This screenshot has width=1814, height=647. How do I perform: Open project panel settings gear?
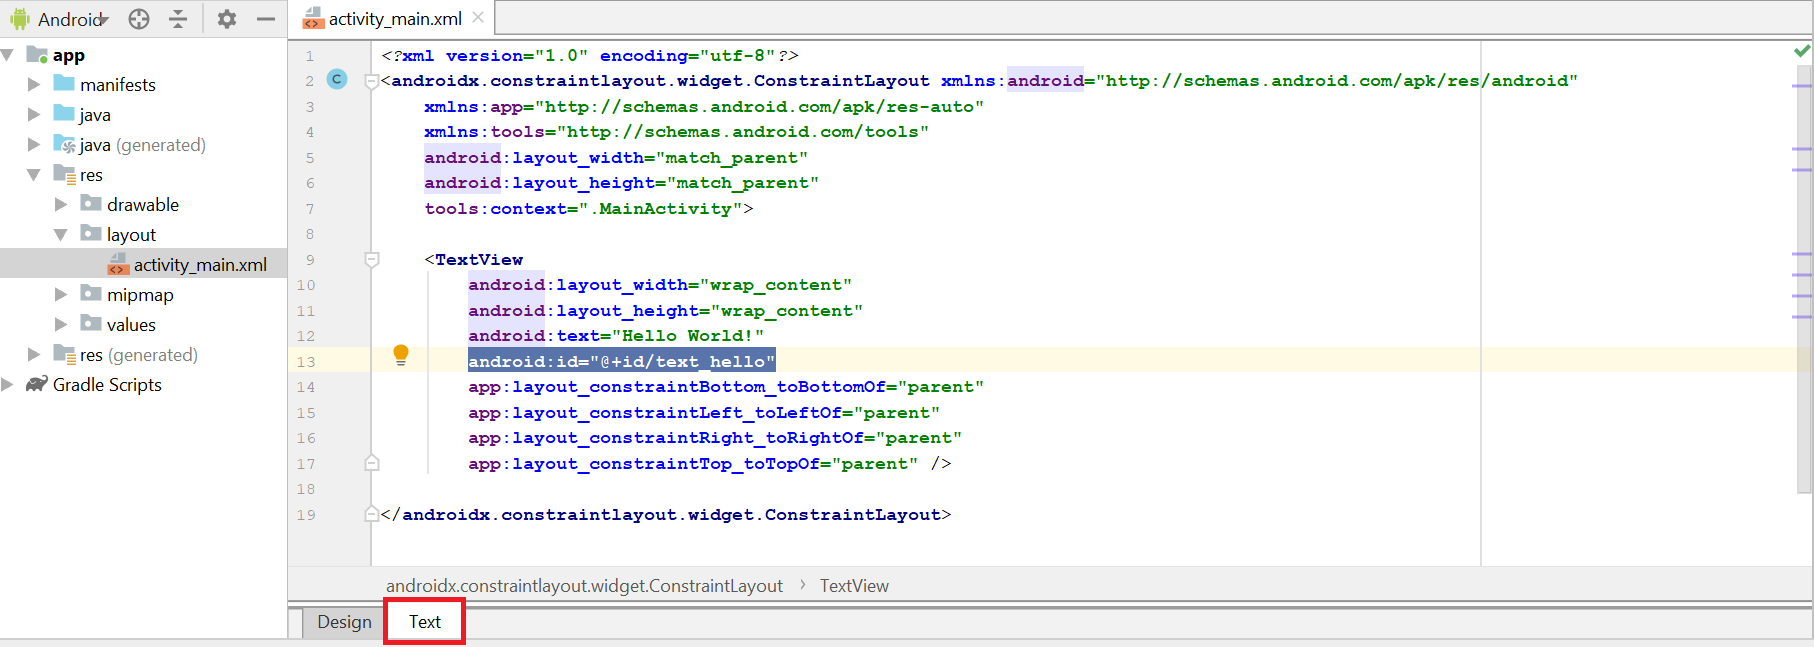[x=227, y=19]
